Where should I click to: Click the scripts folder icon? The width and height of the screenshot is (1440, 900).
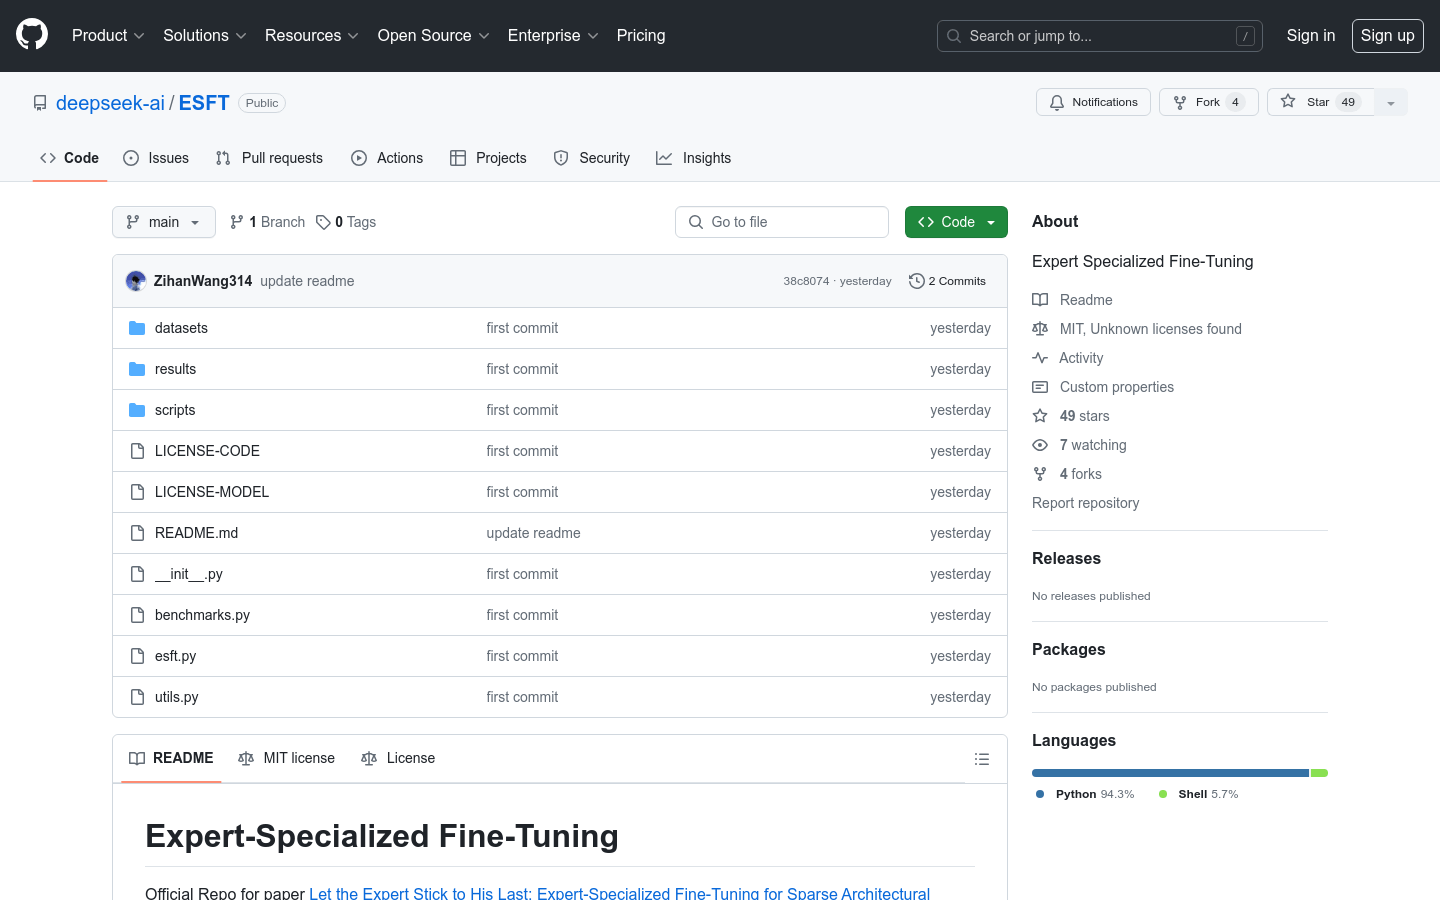(137, 410)
